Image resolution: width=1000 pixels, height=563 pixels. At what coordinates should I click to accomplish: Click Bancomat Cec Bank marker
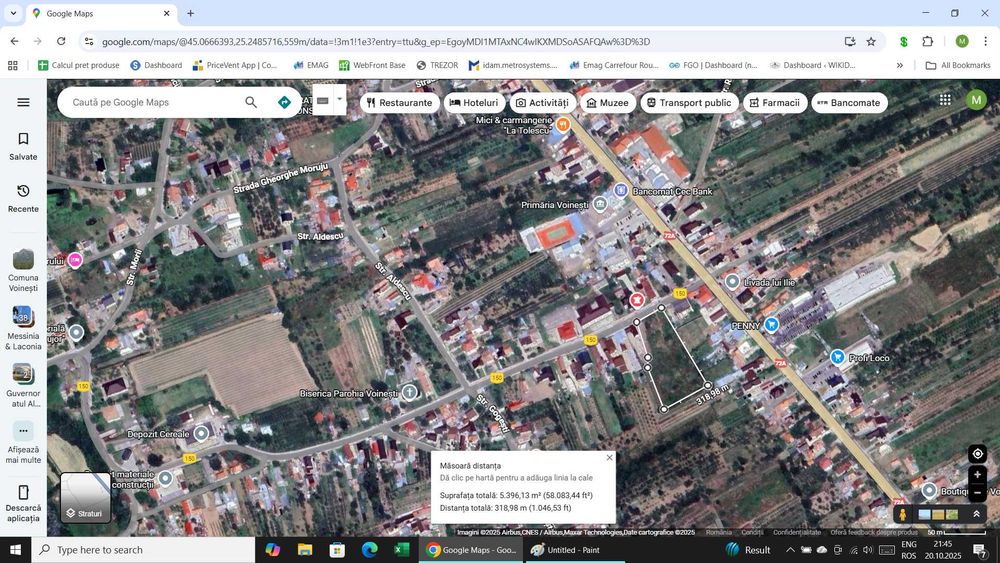tap(621, 190)
